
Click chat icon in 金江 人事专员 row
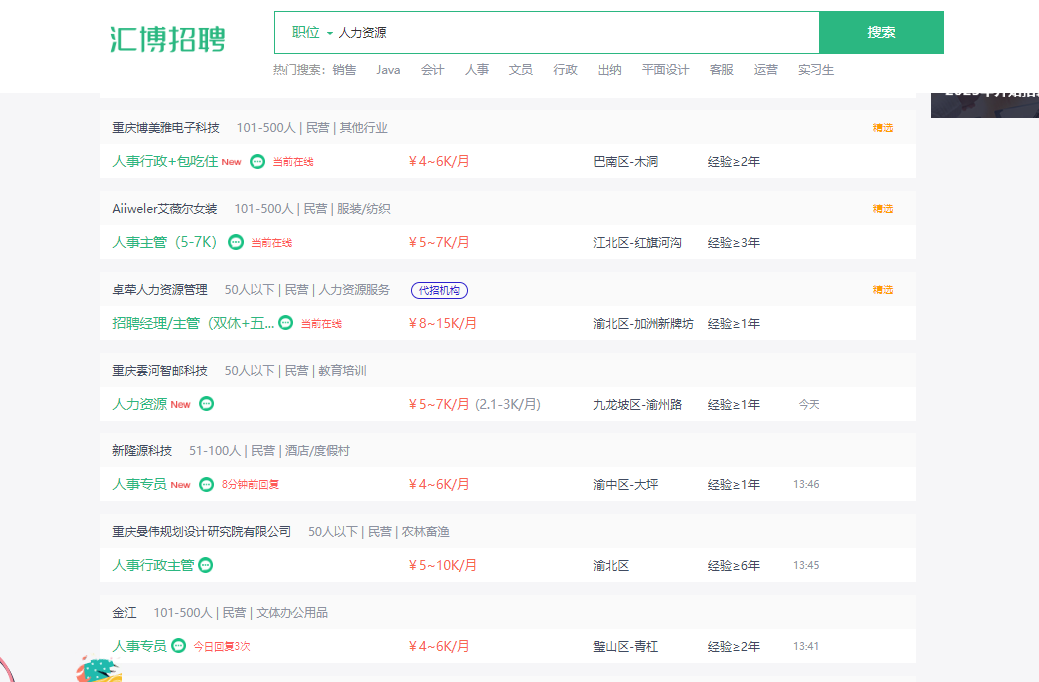click(179, 646)
